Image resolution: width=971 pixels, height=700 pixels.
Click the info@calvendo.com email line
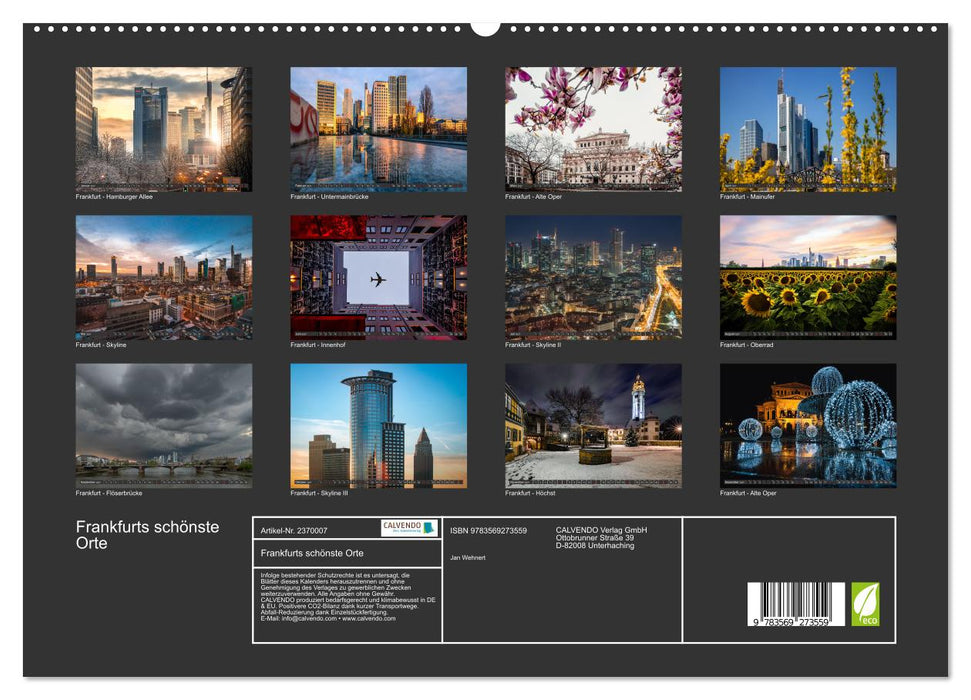pyautogui.click(x=328, y=618)
